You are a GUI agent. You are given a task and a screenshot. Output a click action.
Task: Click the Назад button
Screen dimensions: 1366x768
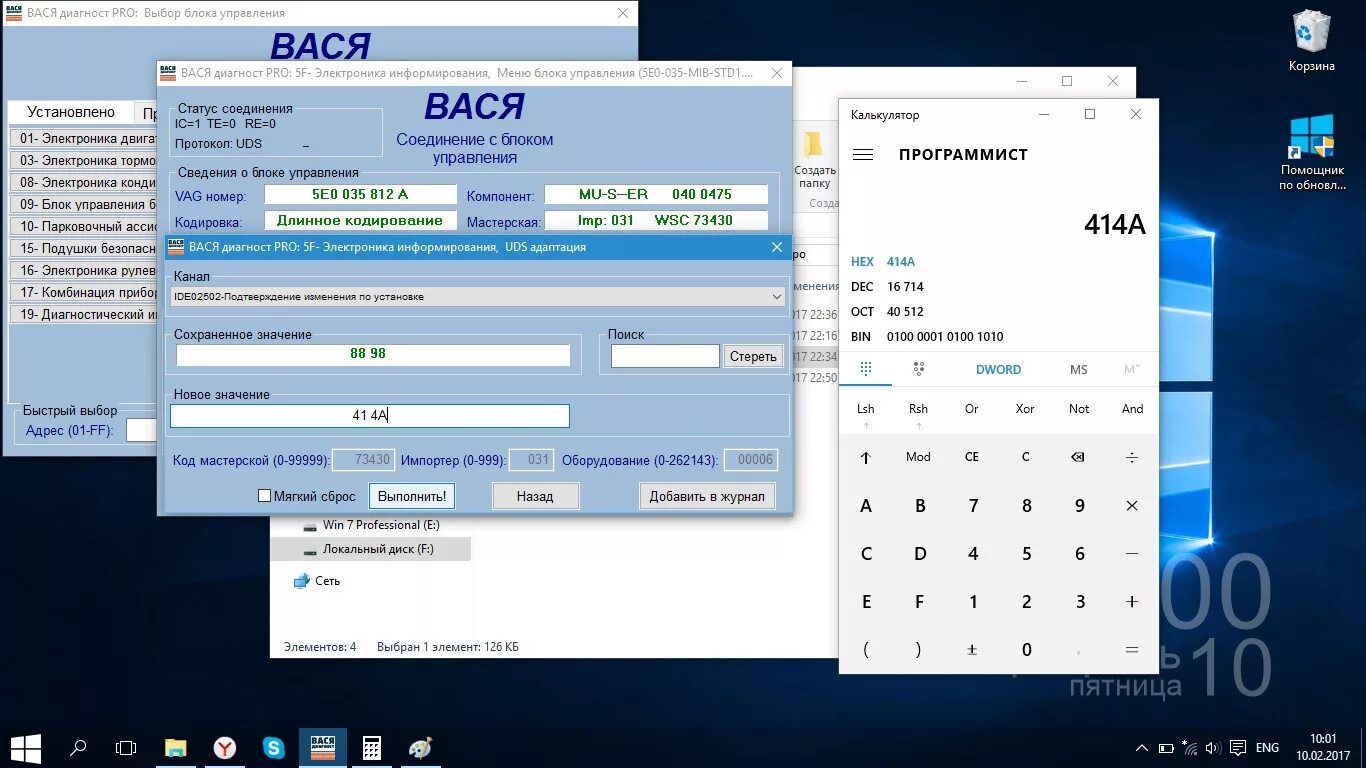pos(535,496)
